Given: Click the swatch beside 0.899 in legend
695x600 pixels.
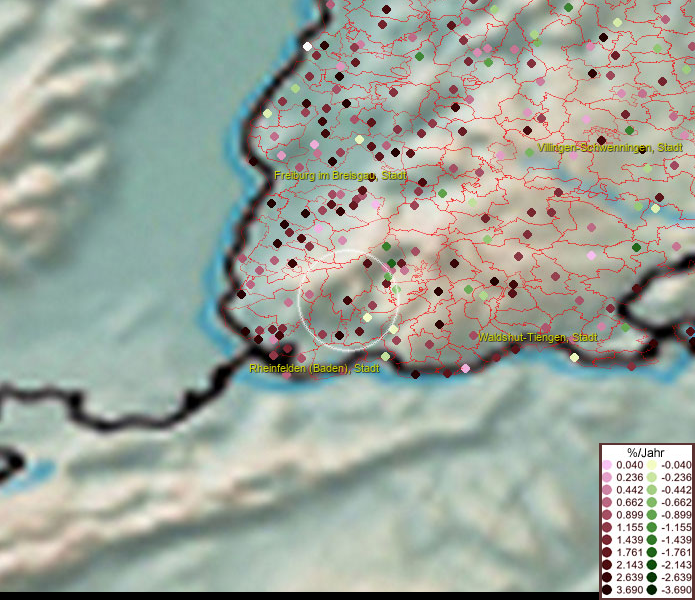Looking at the screenshot, I should (607, 515).
